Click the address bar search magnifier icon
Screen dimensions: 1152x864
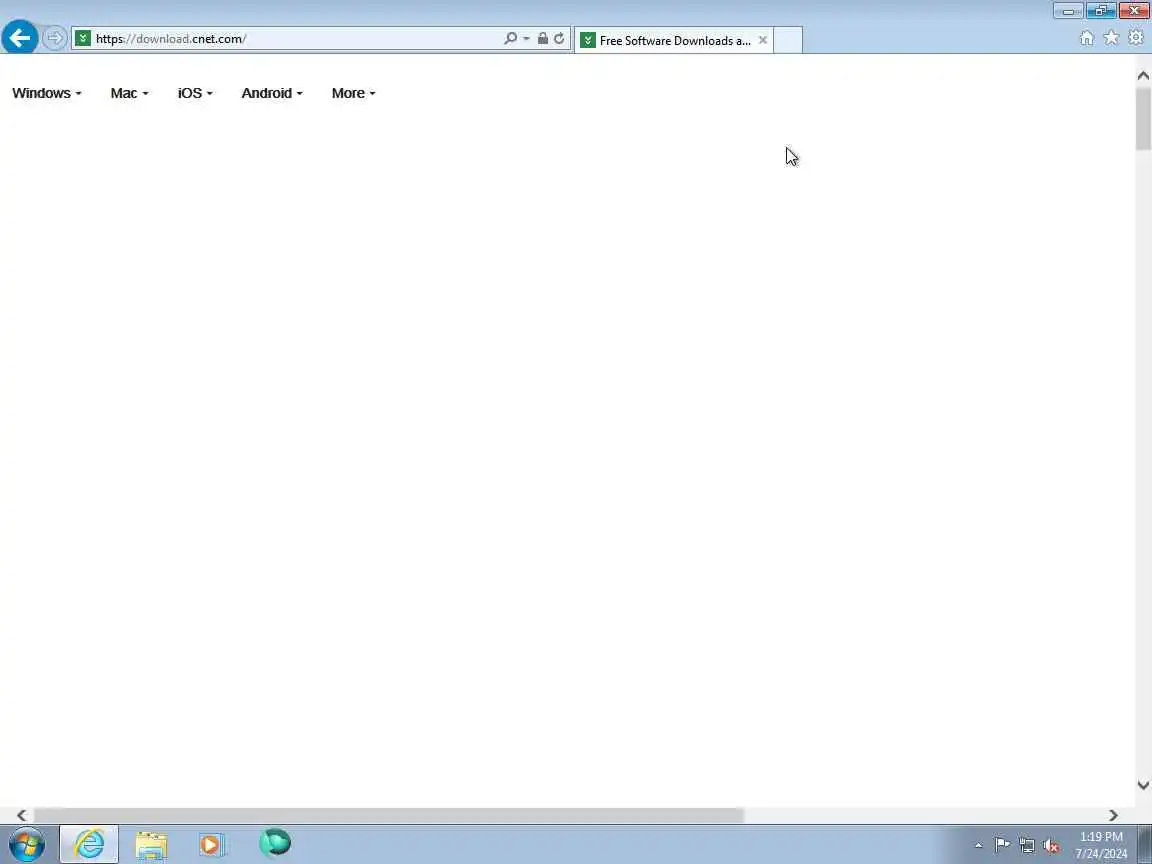click(510, 38)
